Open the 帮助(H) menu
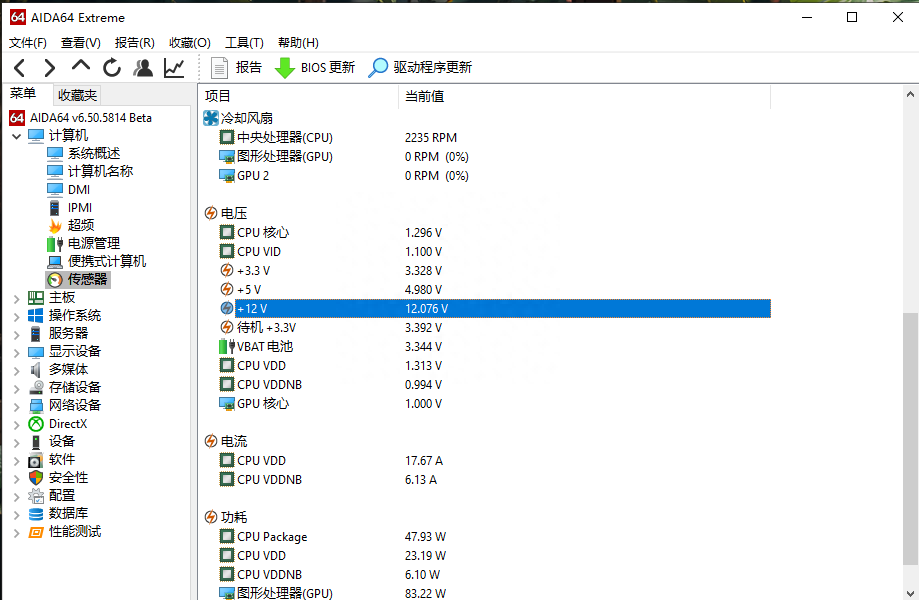Image resolution: width=919 pixels, height=600 pixels. pos(298,43)
